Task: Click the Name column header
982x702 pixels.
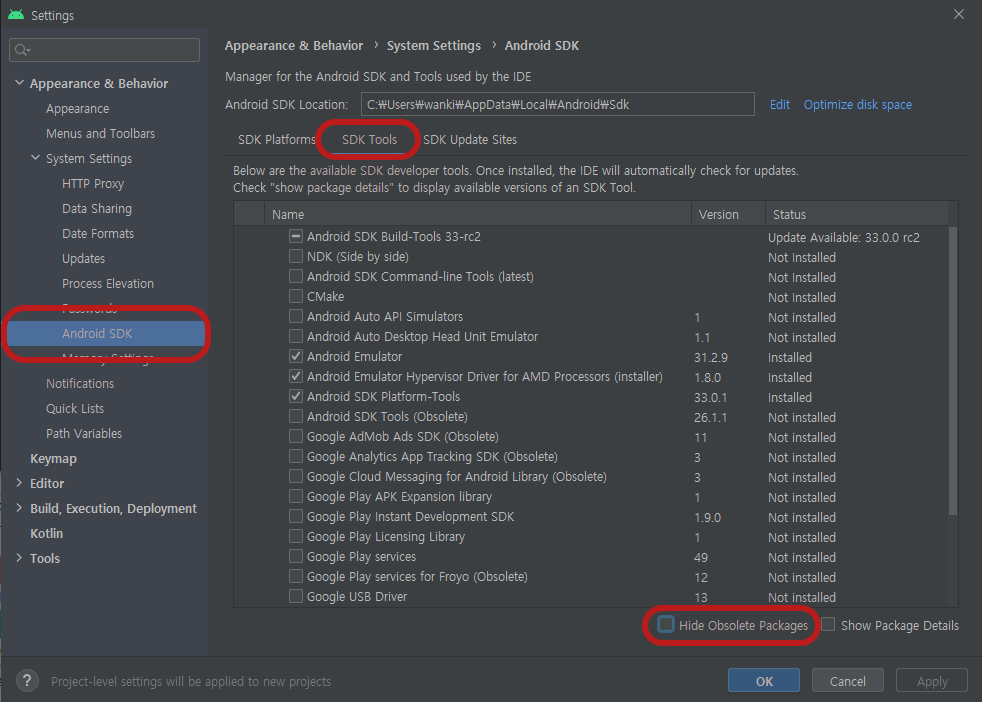Action: point(478,214)
